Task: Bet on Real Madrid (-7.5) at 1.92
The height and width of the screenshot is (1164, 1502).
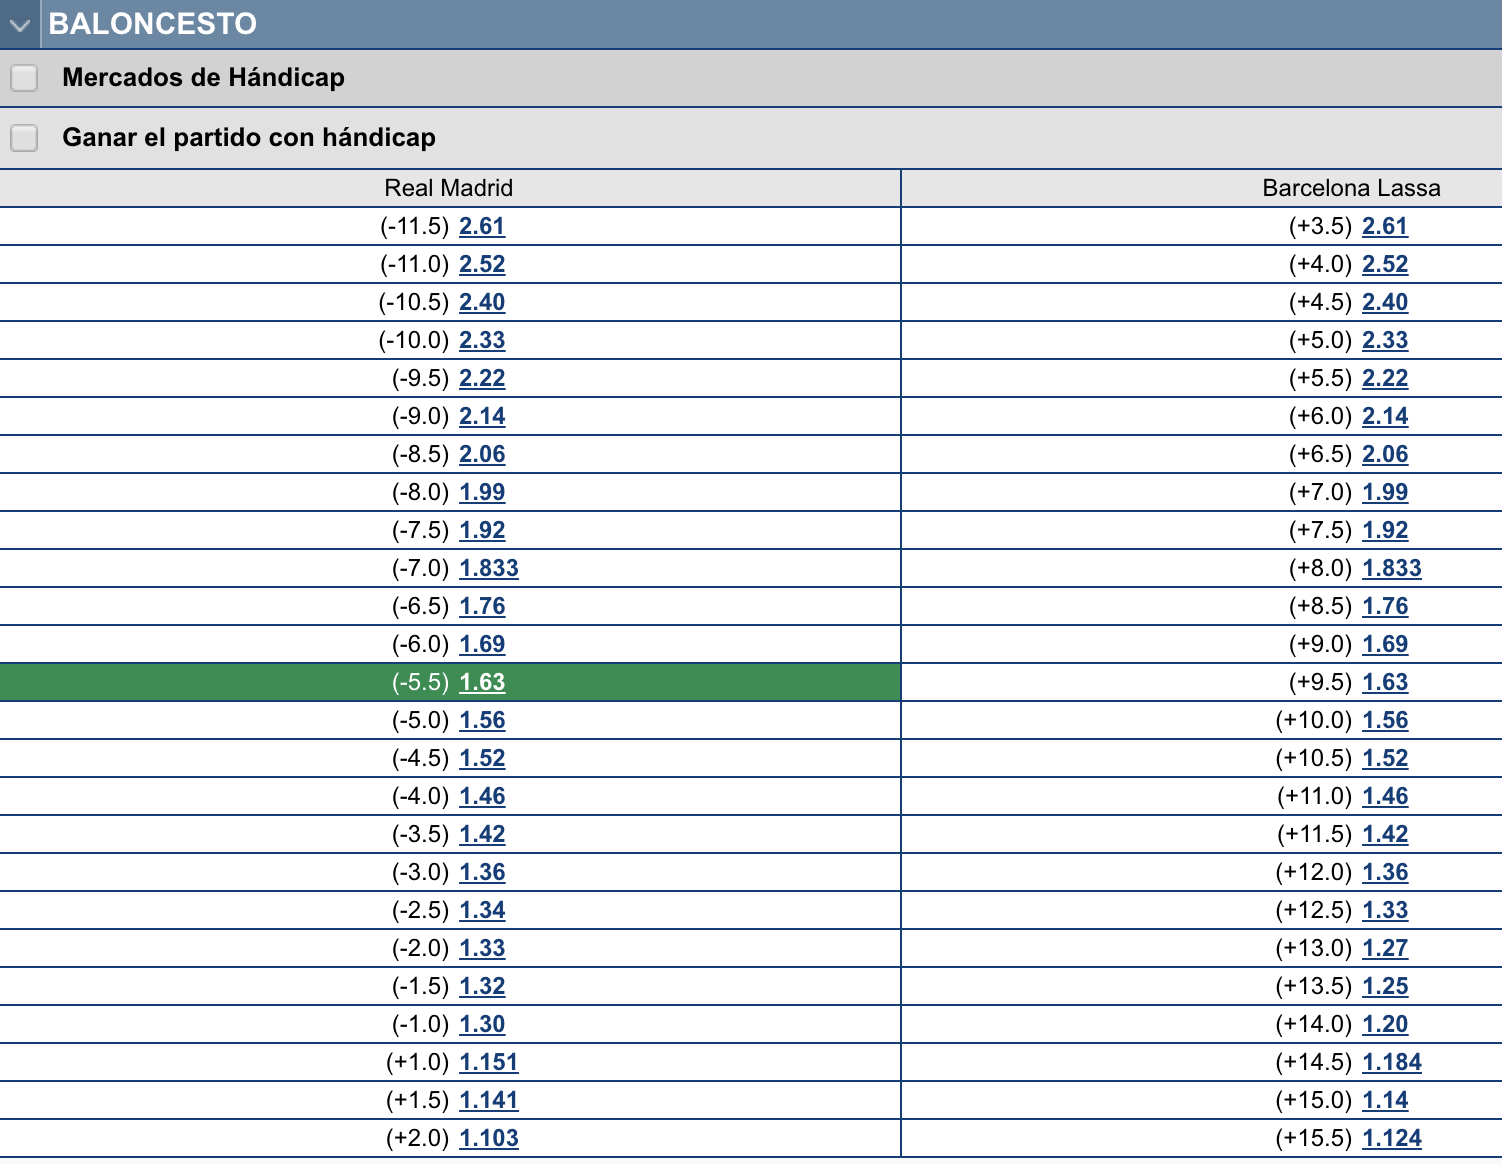Action: 482,530
